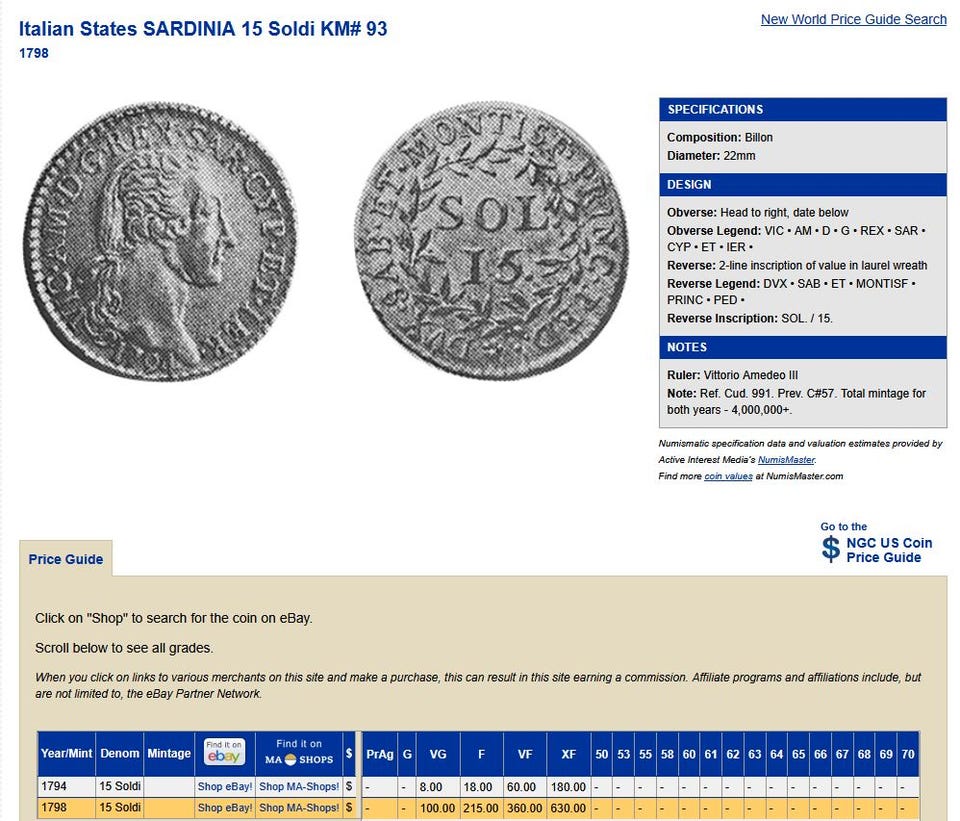Image resolution: width=960 pixels, height=821 pixels.
Task: Click the Diameter: 22mm text
Action: click(711, 156)
